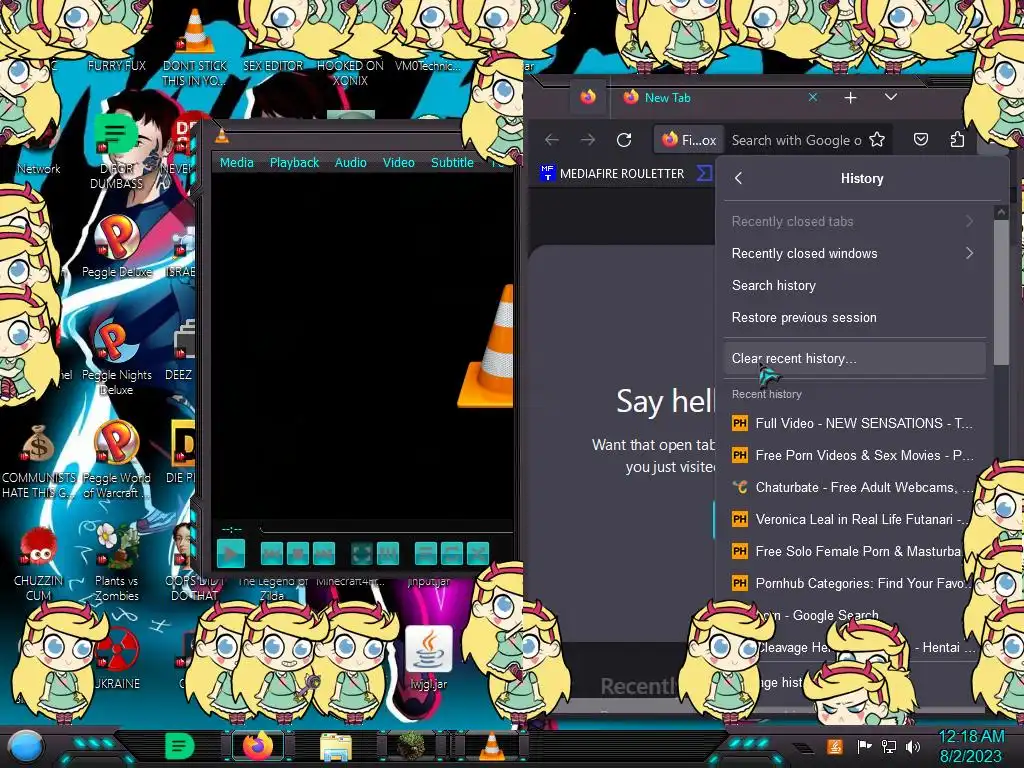Switch to Firefox on the taskbar
The width and height of the screenshot is (1024, 768).
(x=258, y=746)
